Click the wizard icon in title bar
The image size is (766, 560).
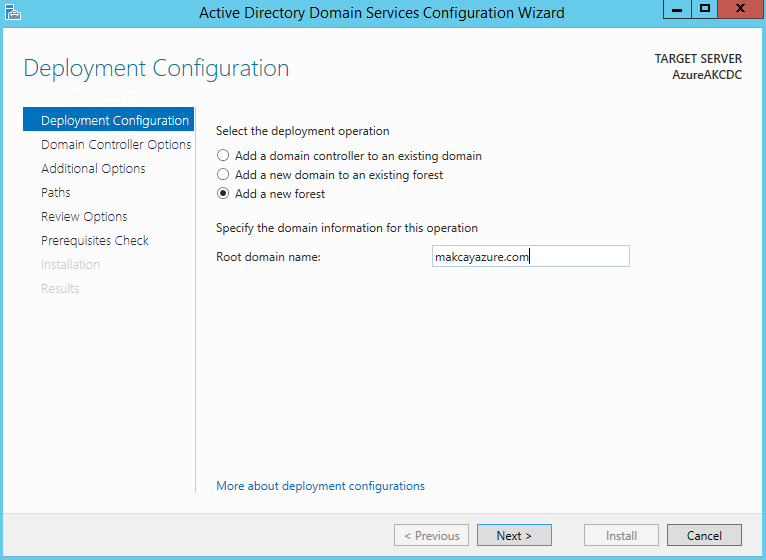click(13, 13)
